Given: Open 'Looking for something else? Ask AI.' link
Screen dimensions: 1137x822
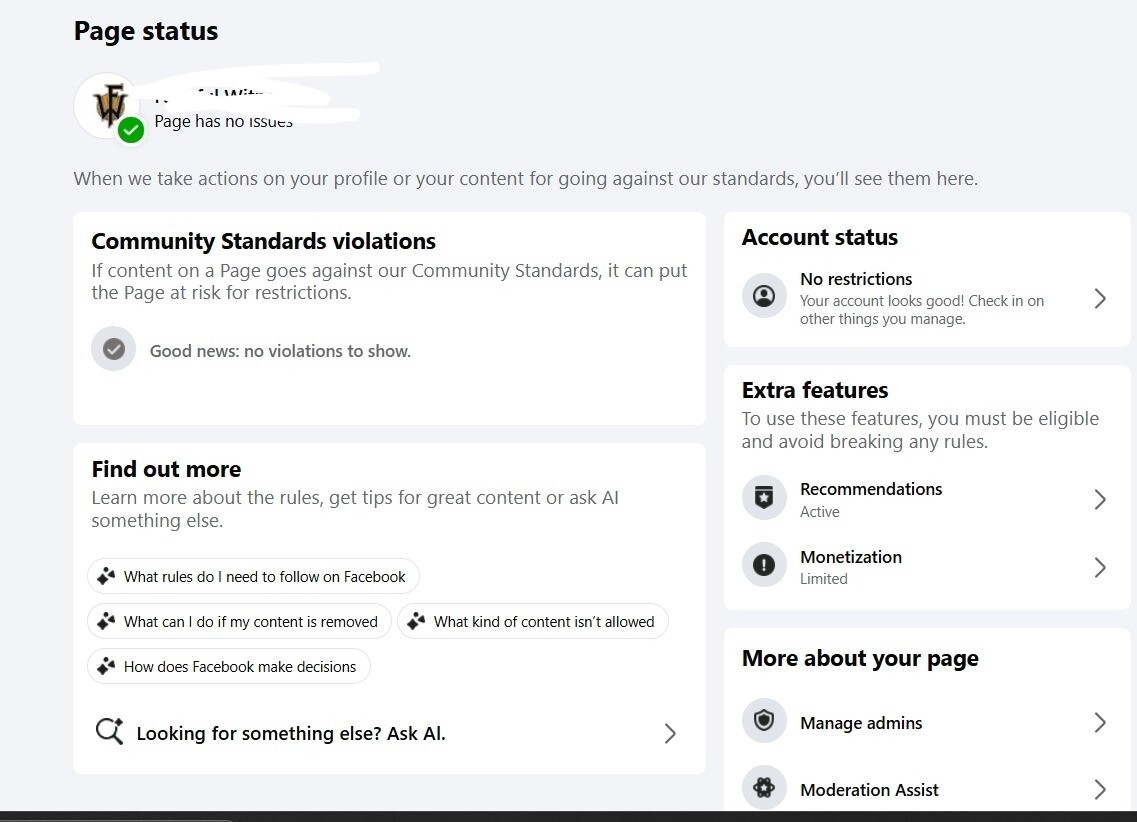Looking at the screenshot, I should click(x=291, y=734).
